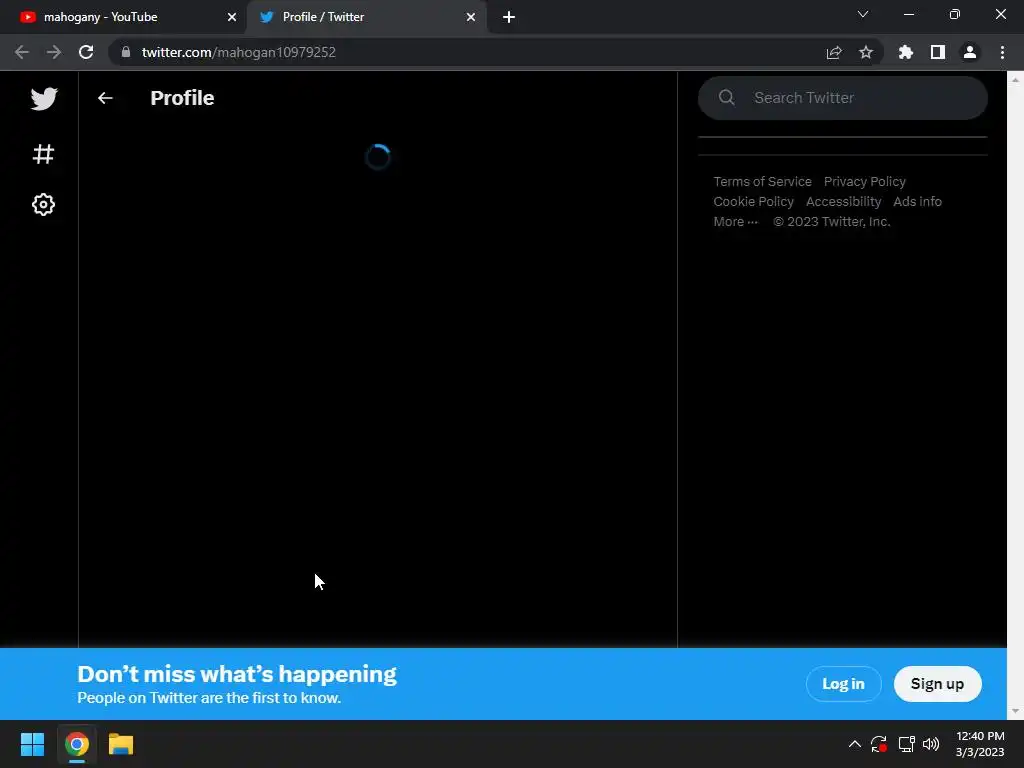Open a new tab with plus
This screenshot has width=1024, height=768.
click(509, 17)
